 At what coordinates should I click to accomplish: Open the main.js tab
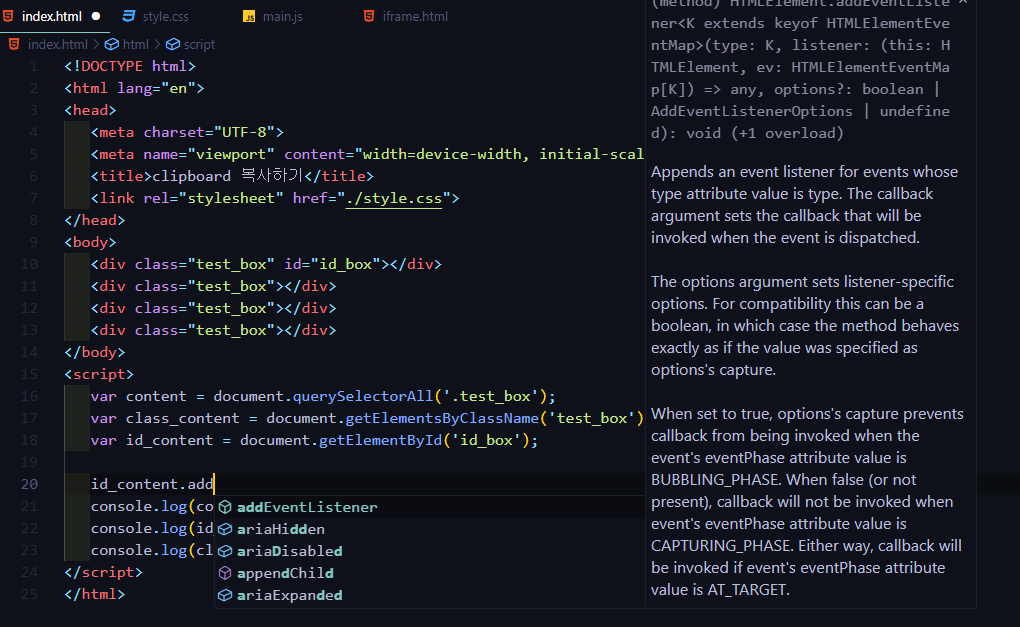(282, 16)
